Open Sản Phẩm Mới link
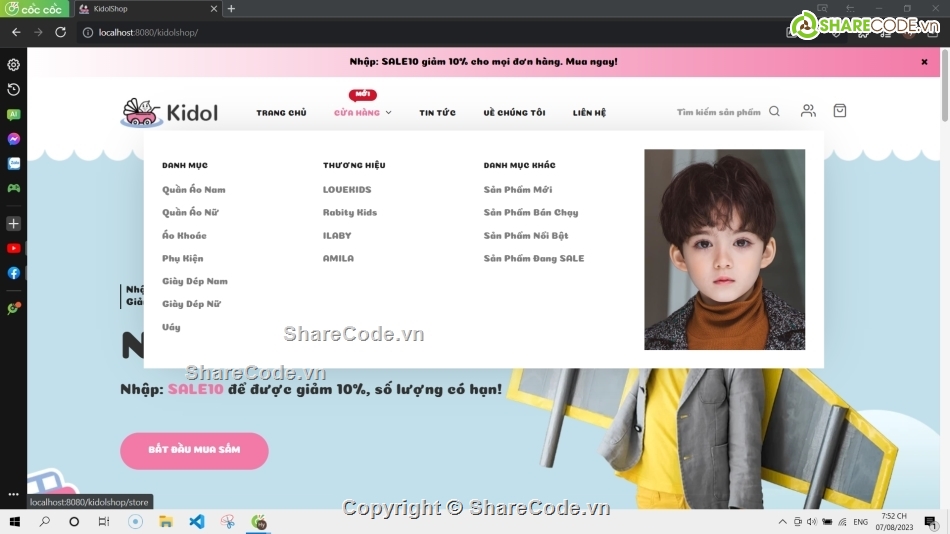The image size is (950, 534). pyautogui.click(x=518, y=190)
